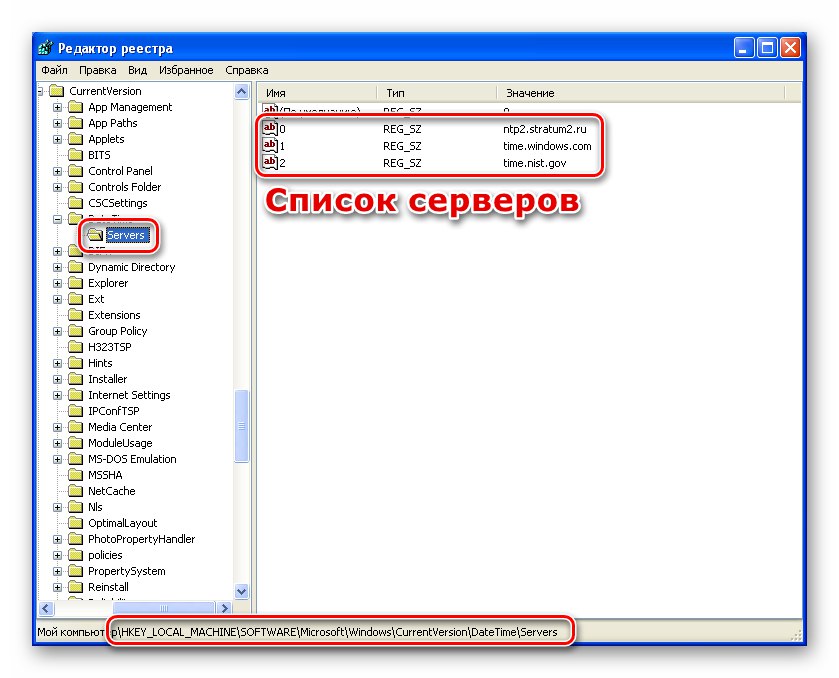
Task: Click the tree scroll down arrow
Action: coord(242,591)
